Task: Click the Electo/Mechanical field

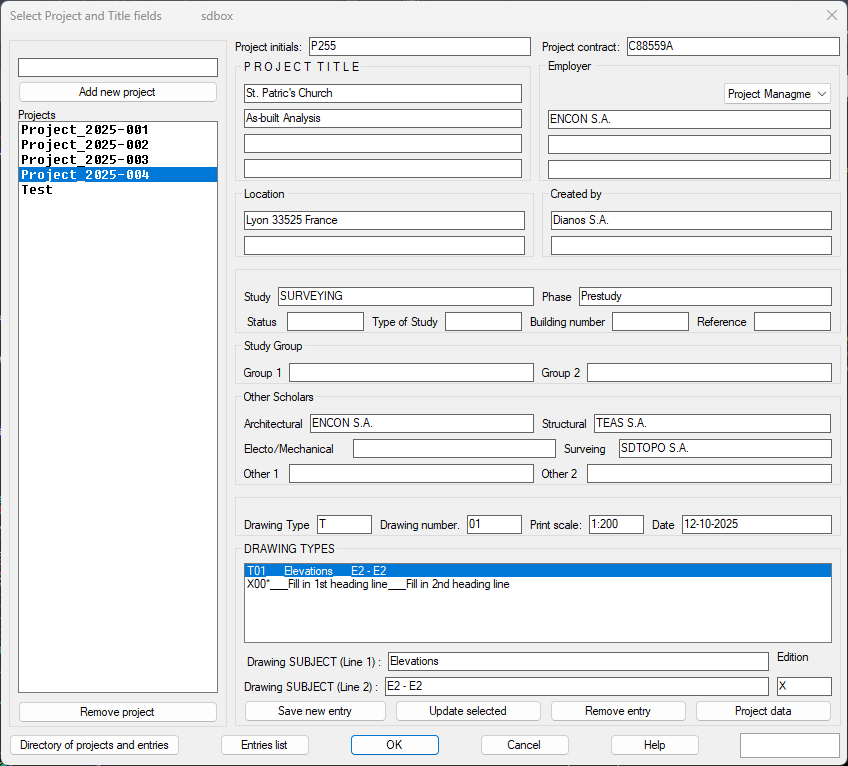Action: point(454,448)
